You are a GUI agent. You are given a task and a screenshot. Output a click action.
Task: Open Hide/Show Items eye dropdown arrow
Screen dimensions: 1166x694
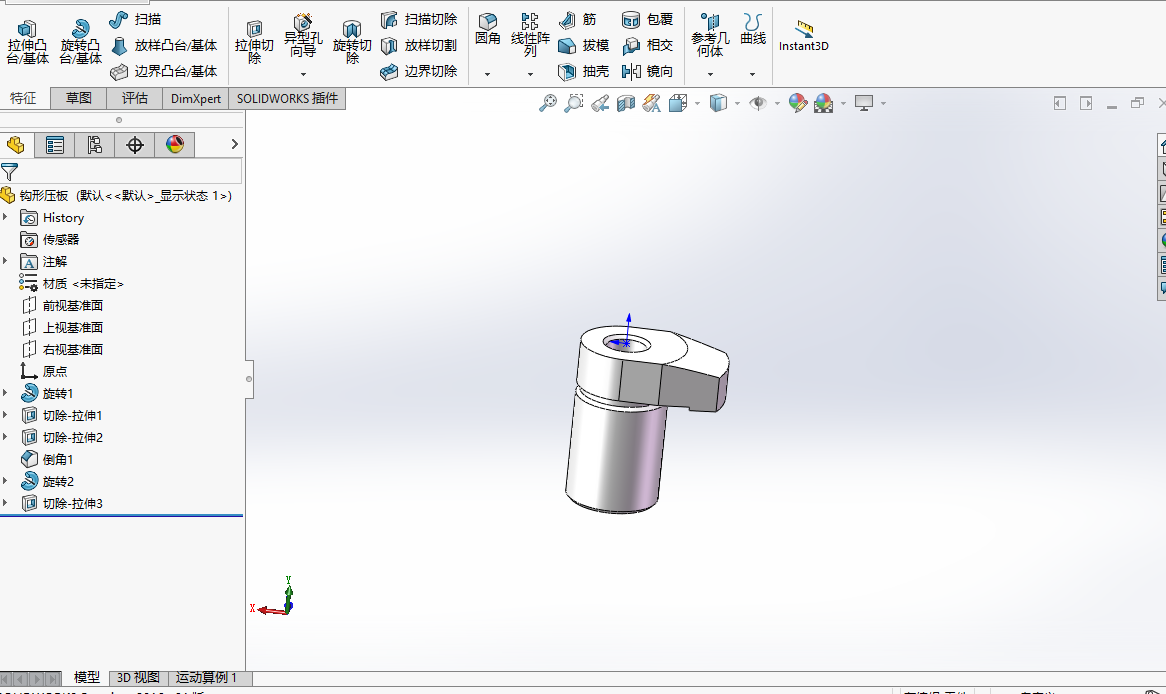pyautogui.click(x=777, y=103)
